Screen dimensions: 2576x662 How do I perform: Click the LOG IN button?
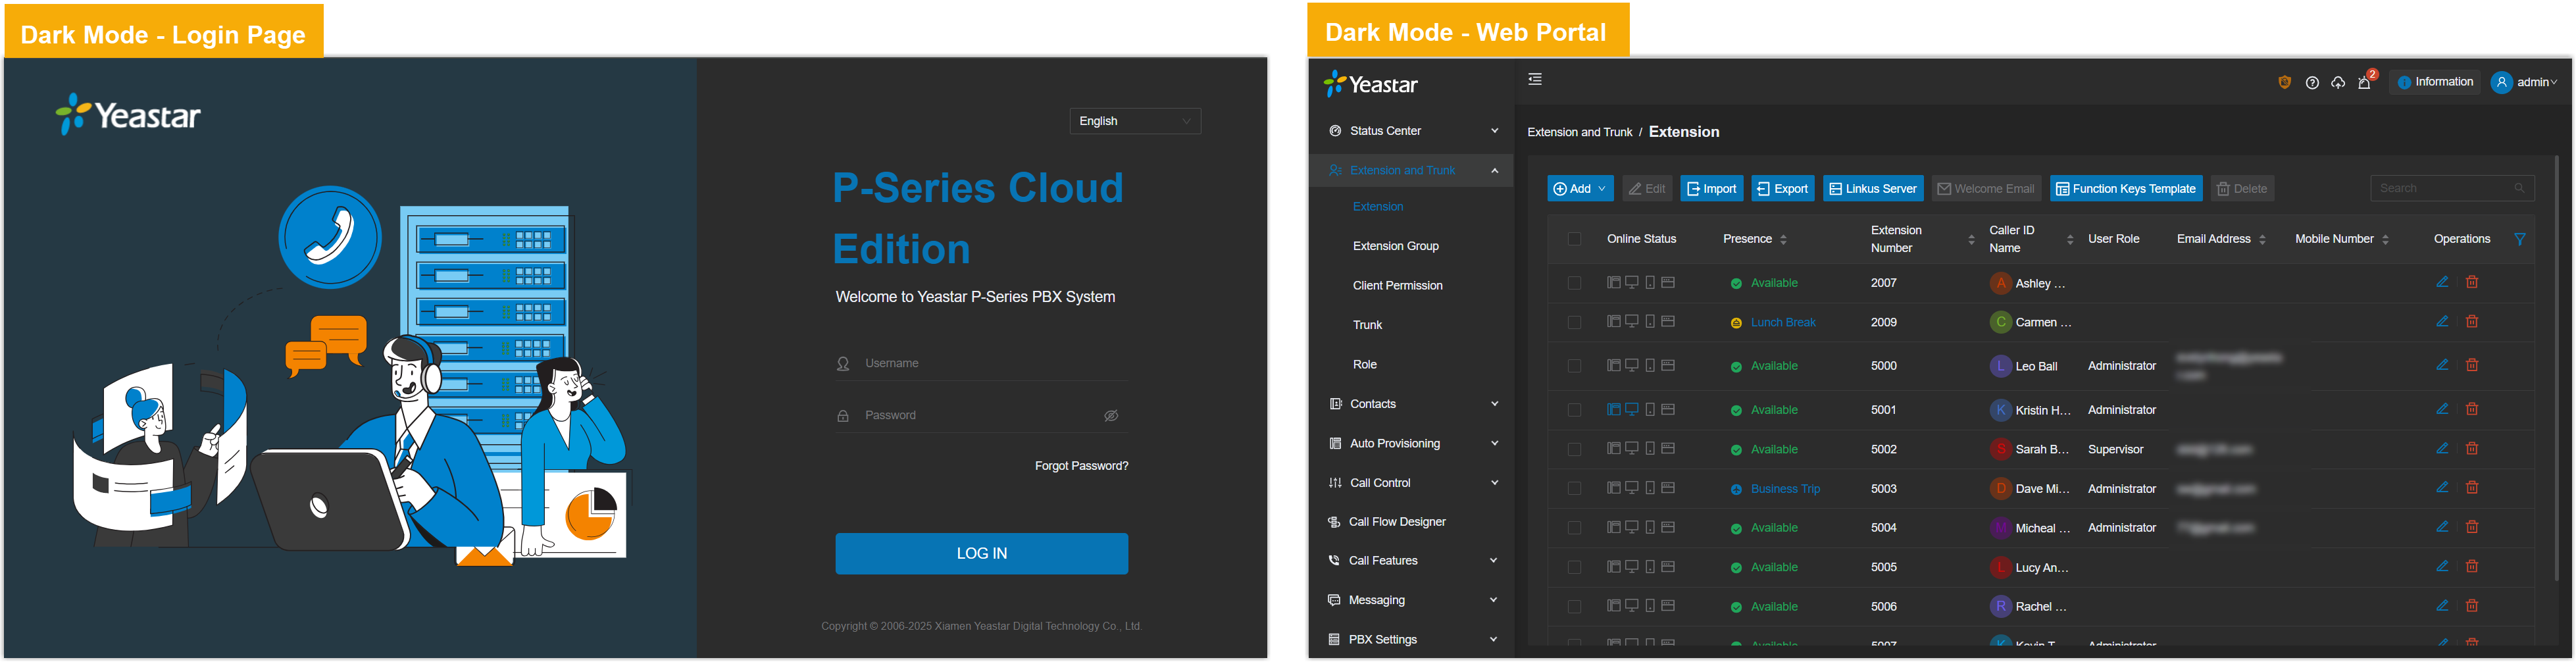pyautogui.click(x=981, y=554)
